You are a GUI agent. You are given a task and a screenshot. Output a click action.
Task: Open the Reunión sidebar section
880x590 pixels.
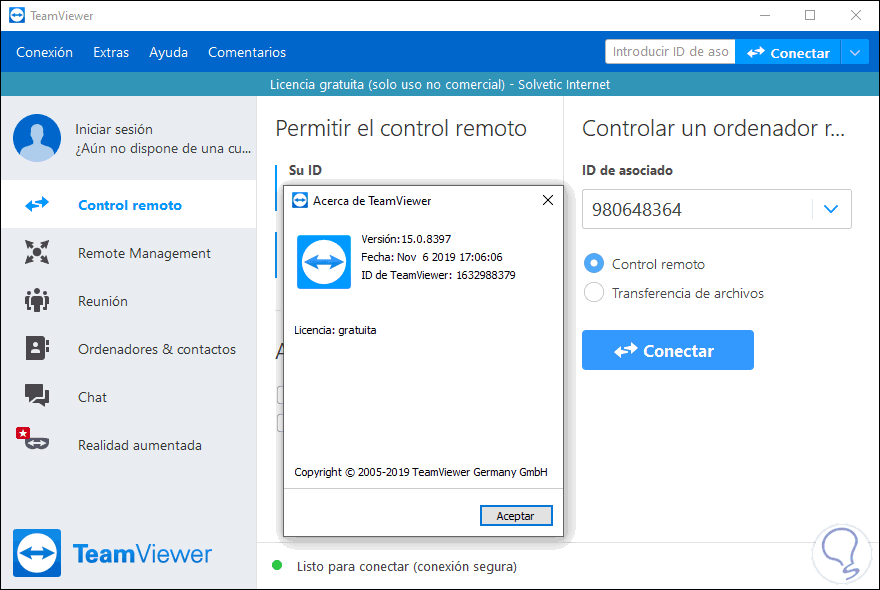click(x=129, y=301)
